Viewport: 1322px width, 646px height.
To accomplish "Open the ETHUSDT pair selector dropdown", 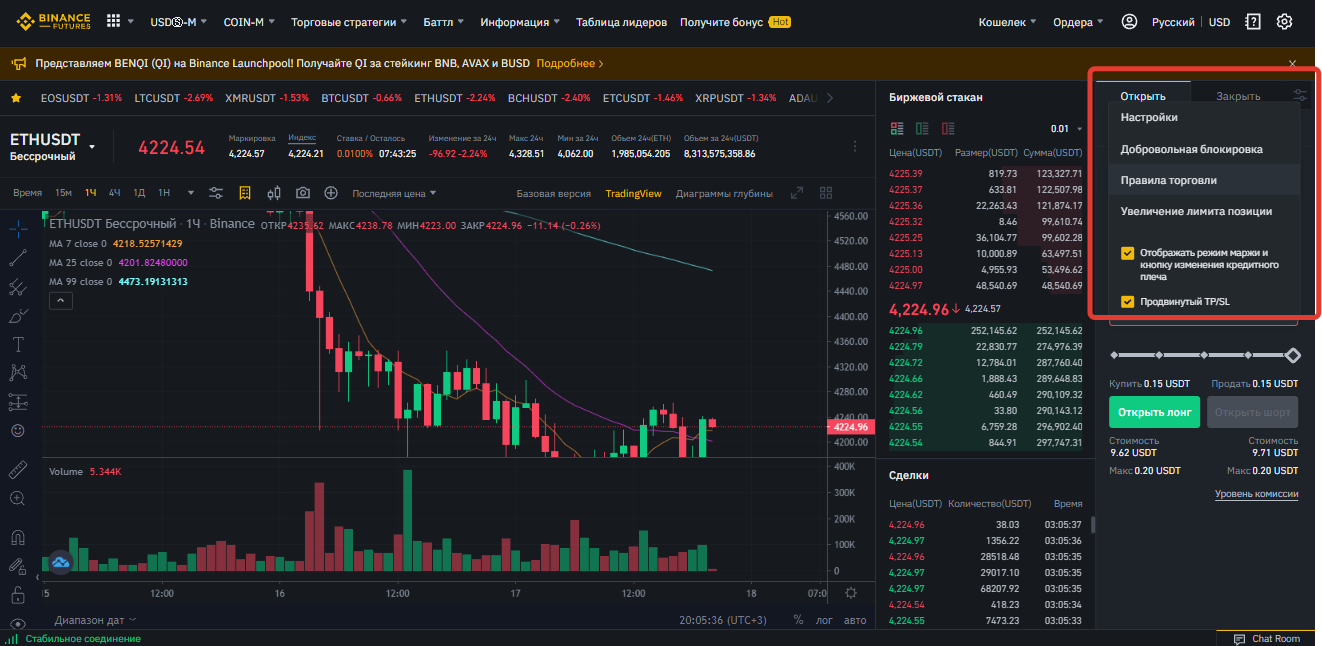I will 92,147.
